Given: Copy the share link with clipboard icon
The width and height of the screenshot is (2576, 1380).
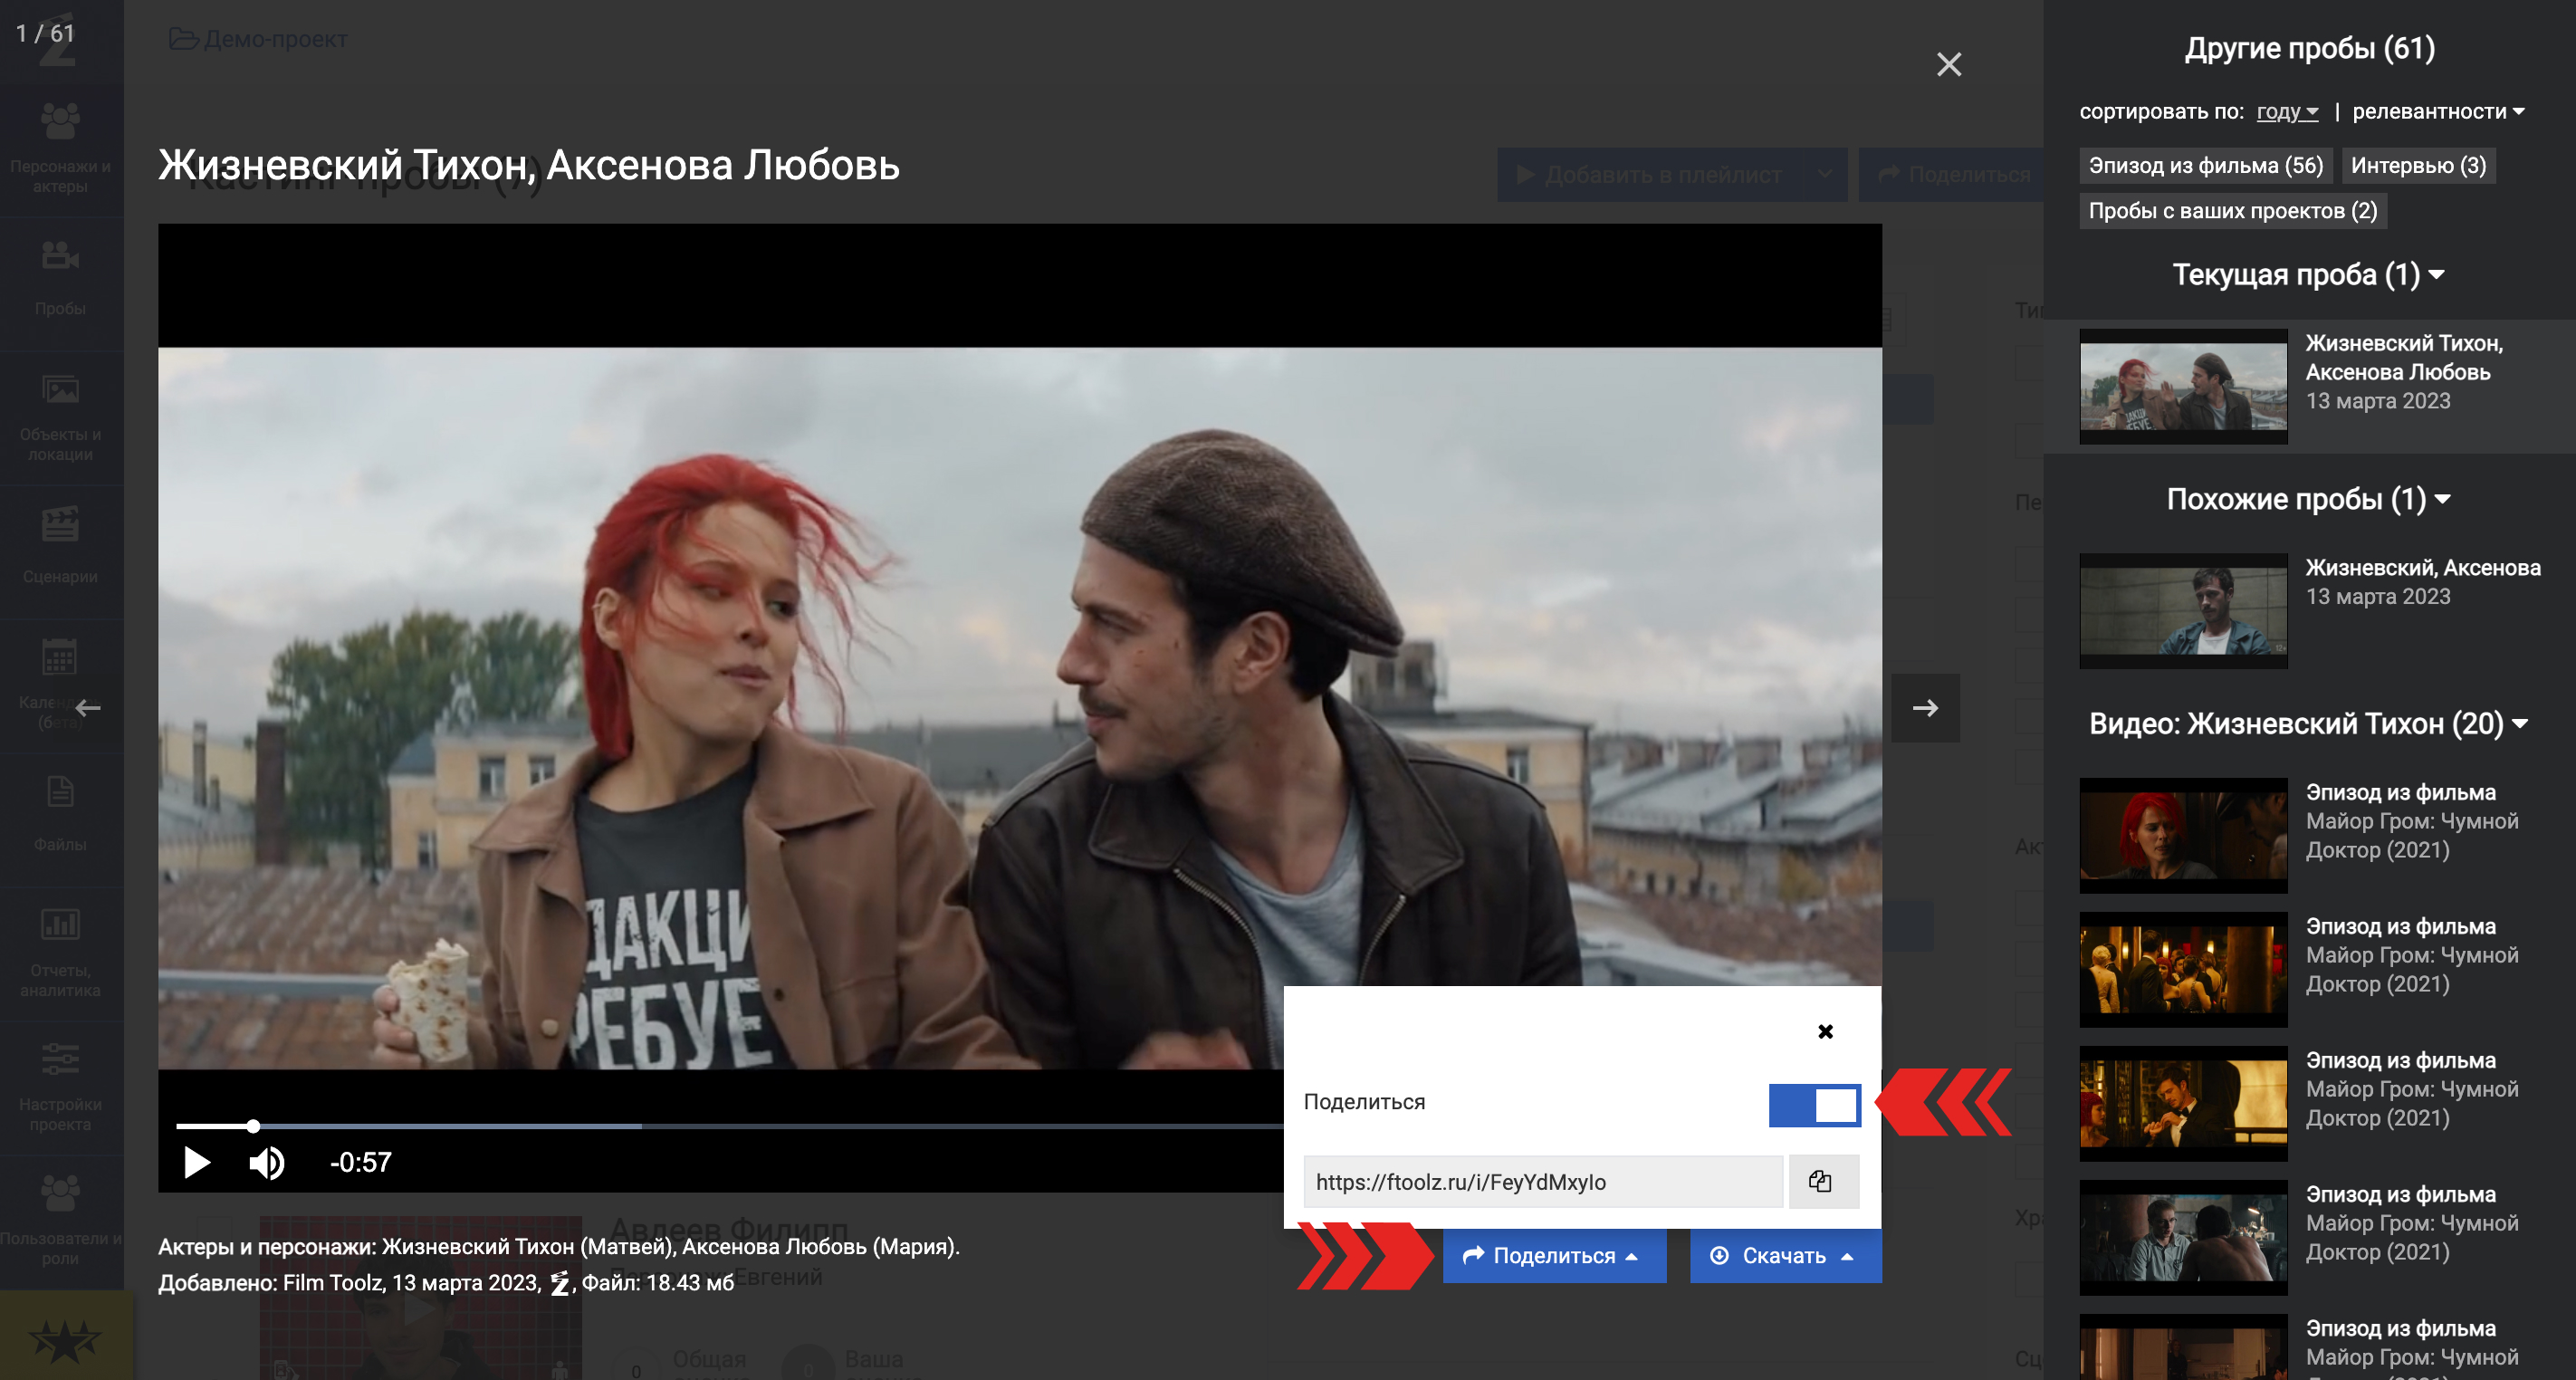Looking at the screenshot, I should pos(1823,1182).
